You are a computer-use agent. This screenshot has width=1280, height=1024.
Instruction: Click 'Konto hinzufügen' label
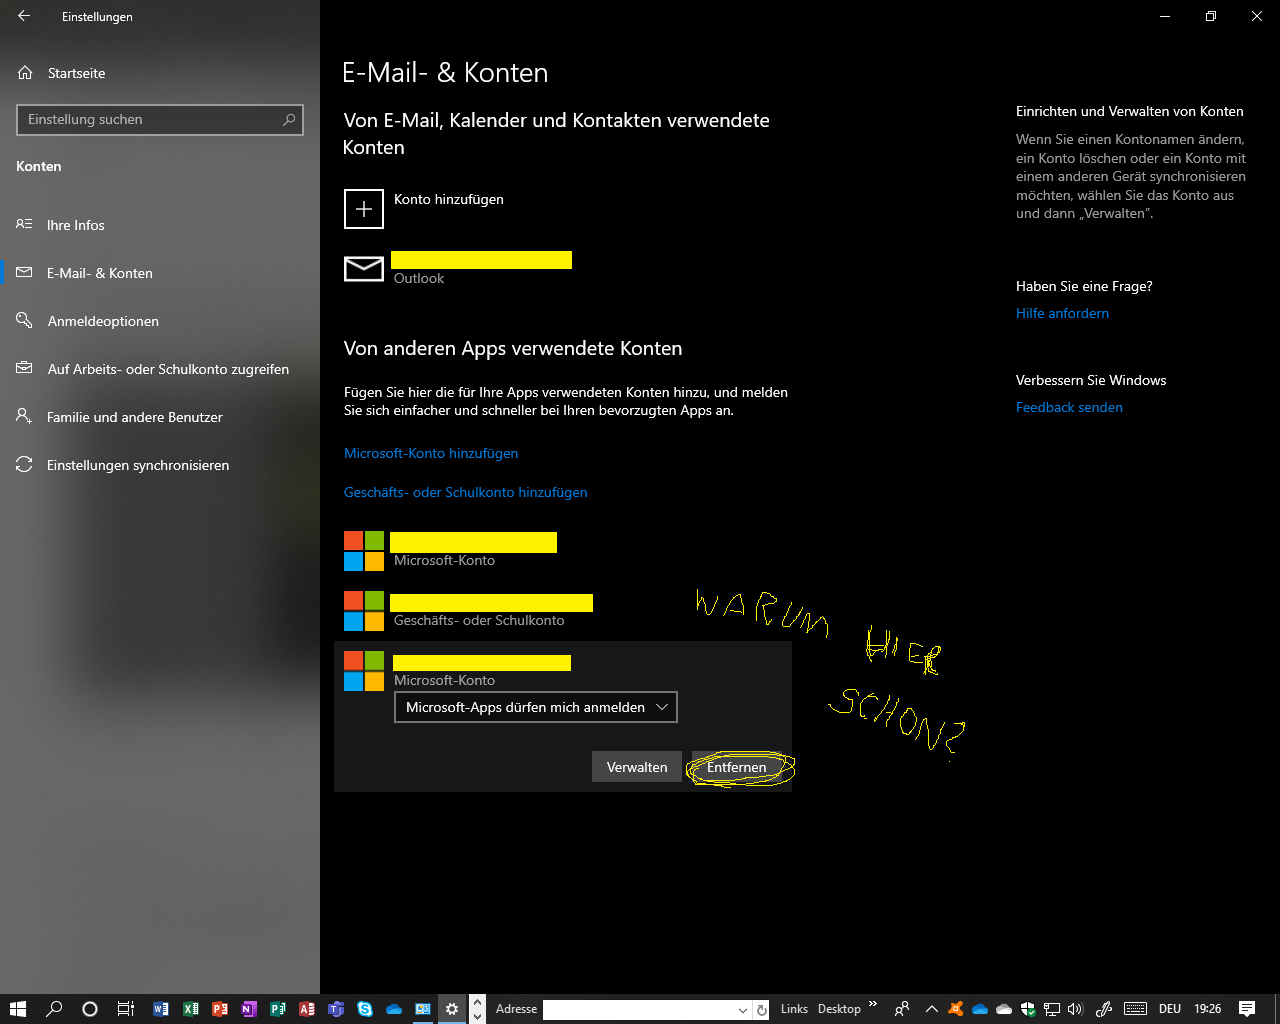(449, 199)
